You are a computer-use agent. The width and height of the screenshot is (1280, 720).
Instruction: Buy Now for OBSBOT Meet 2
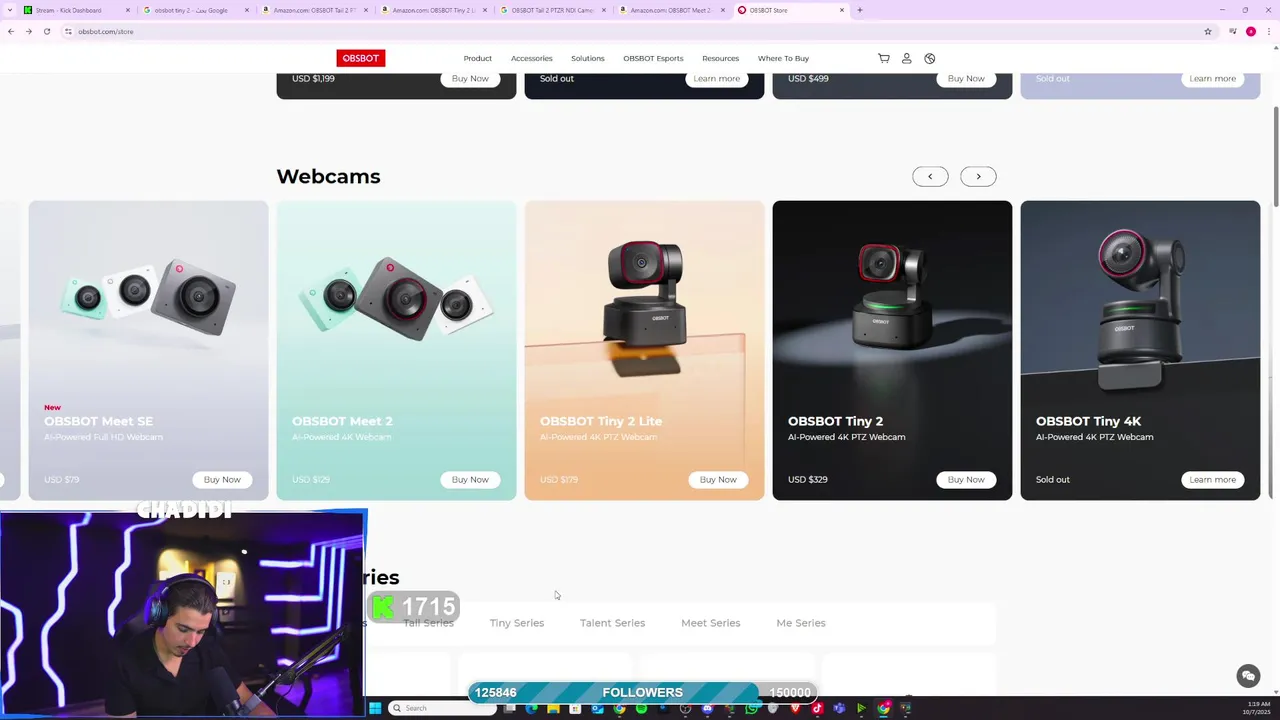(470, 479)
